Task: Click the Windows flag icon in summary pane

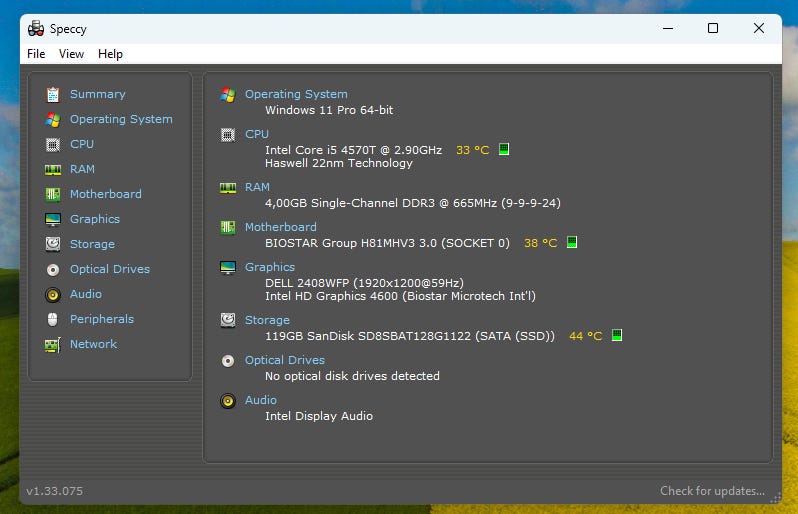Action: click(x=228, y=95)
